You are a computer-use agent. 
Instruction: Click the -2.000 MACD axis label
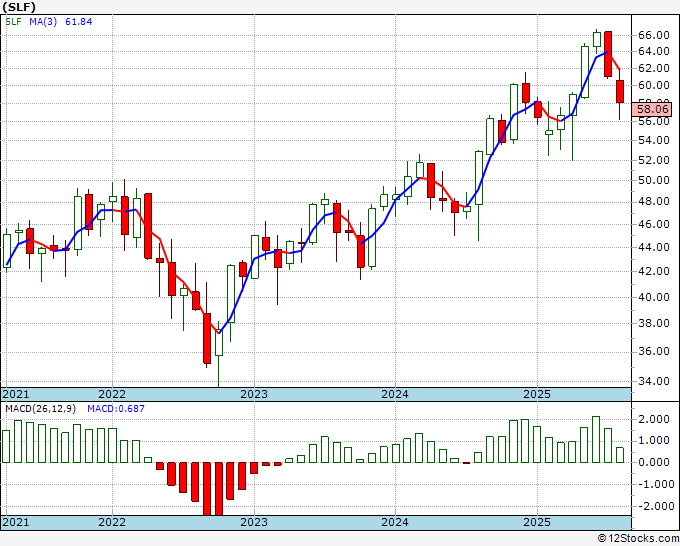pos(654,506)
